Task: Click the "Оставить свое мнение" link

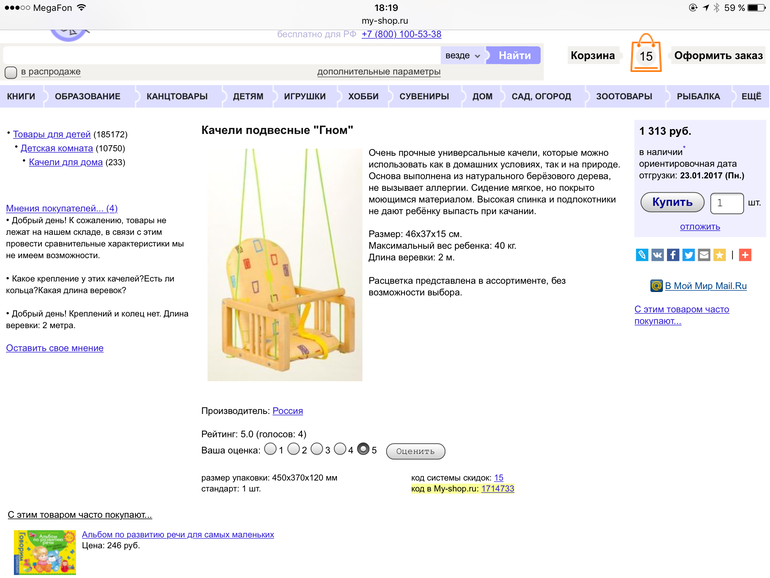Action: click(55, 348)
